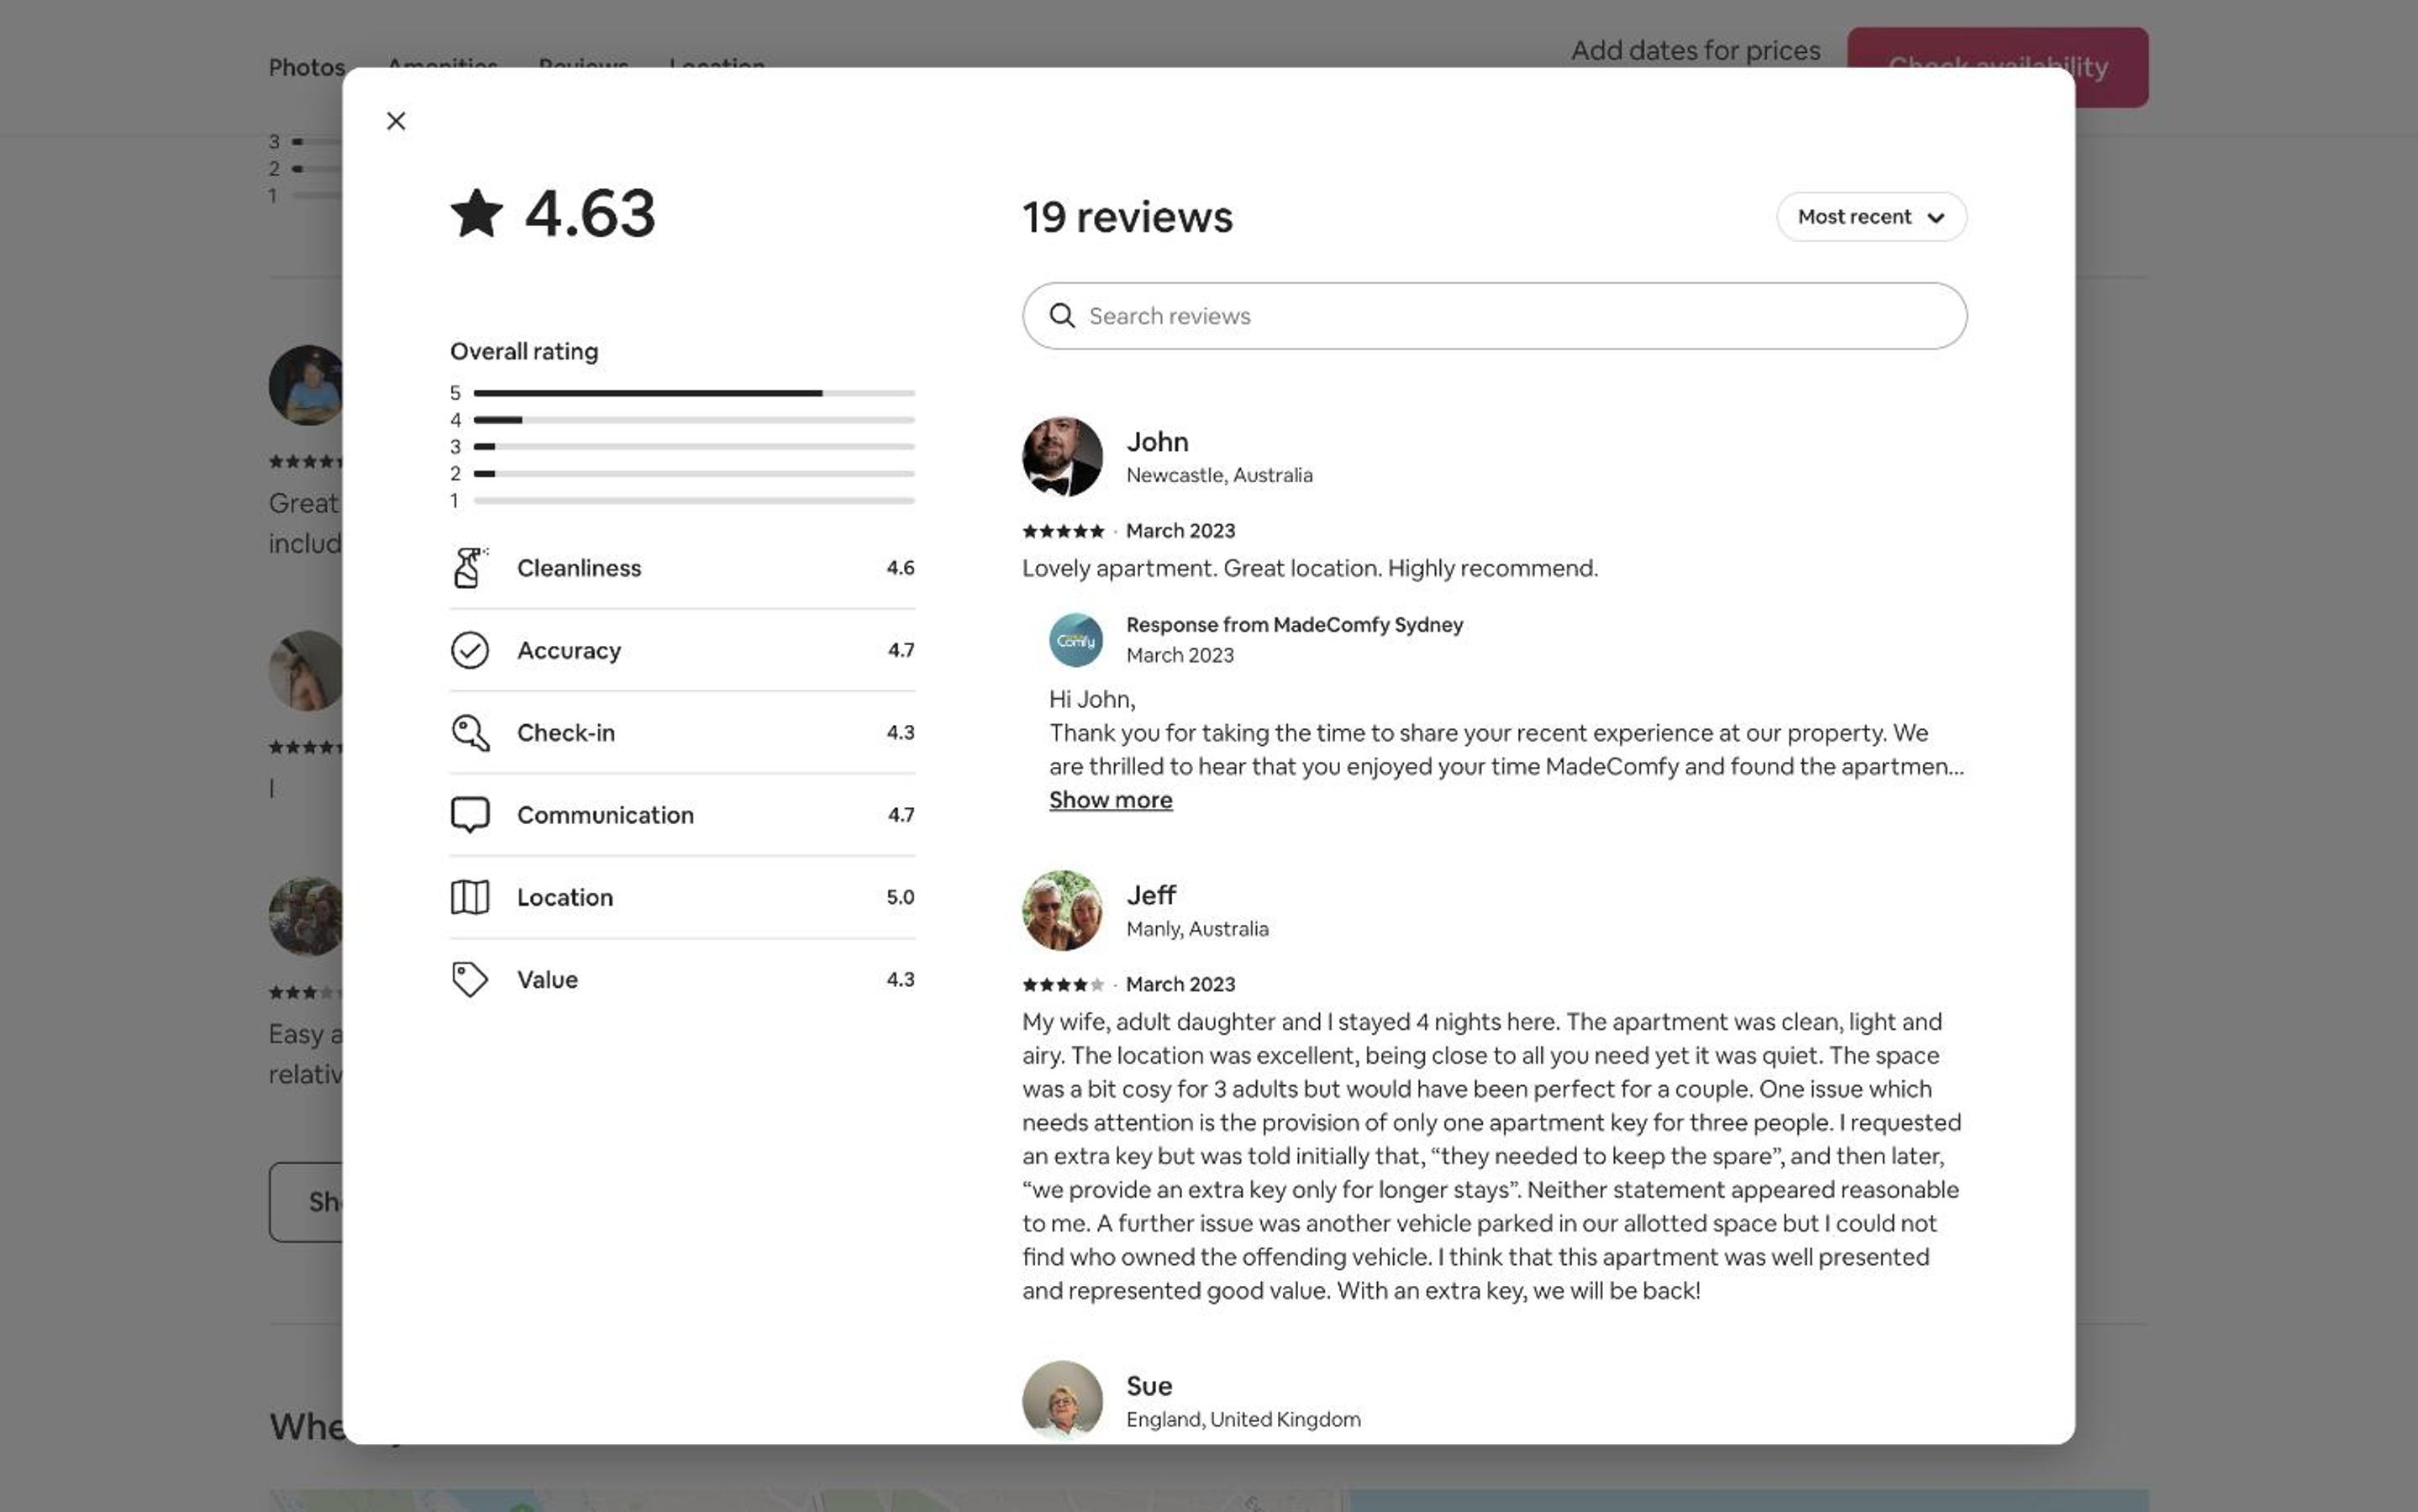Click the large star icon beside 4.63
2418x1512 pixels.
tap(477, 213)
